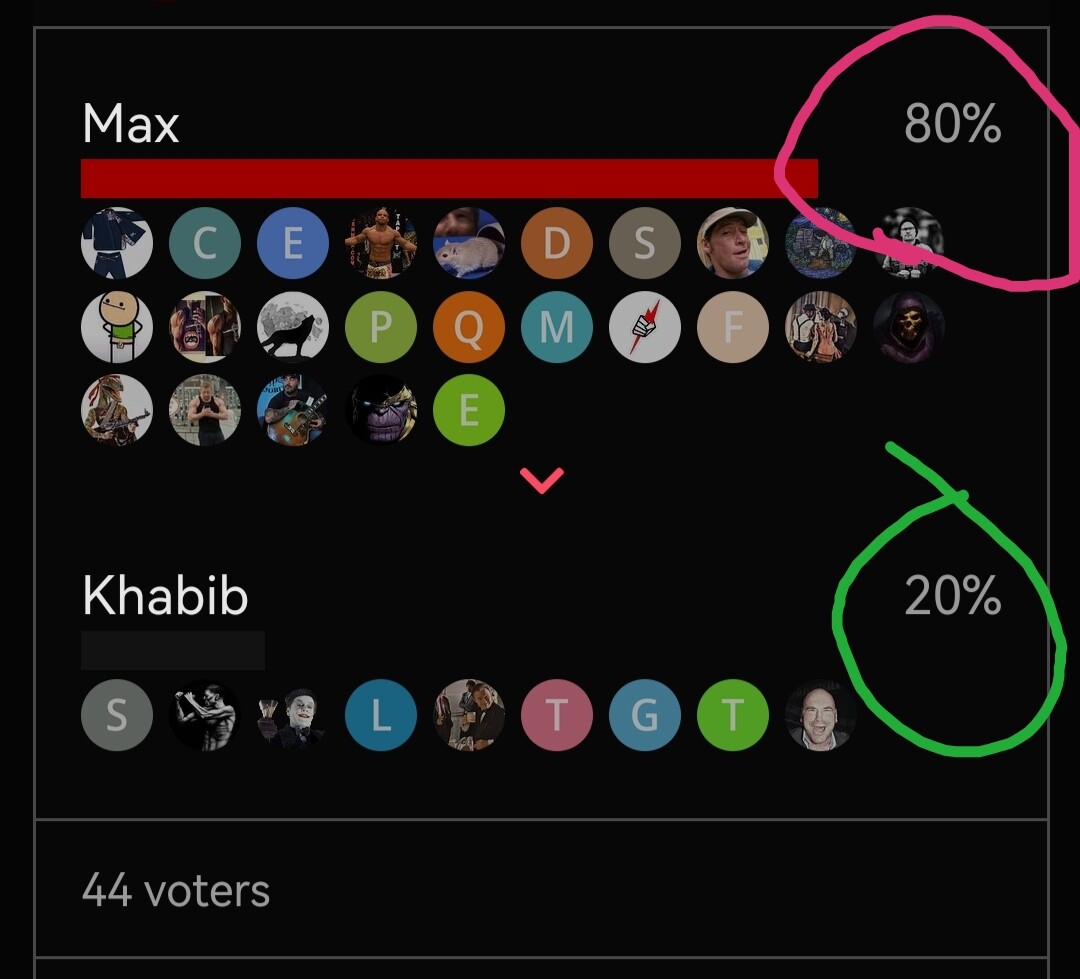Open the 44 voters list
Image resolution: width=1080 pixels, height=979 pixels.
[176, 890]
